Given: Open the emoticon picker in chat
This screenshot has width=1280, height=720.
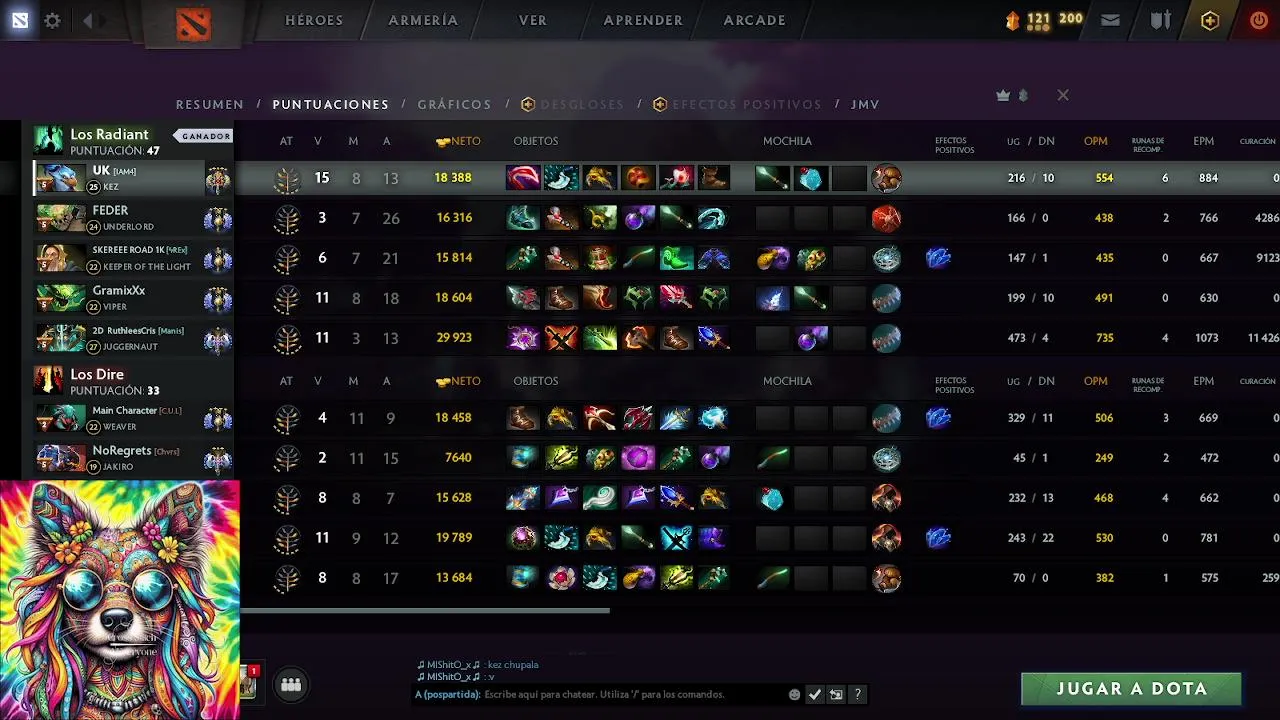Looking at the screenshot, I should click(x=794, y=694).
